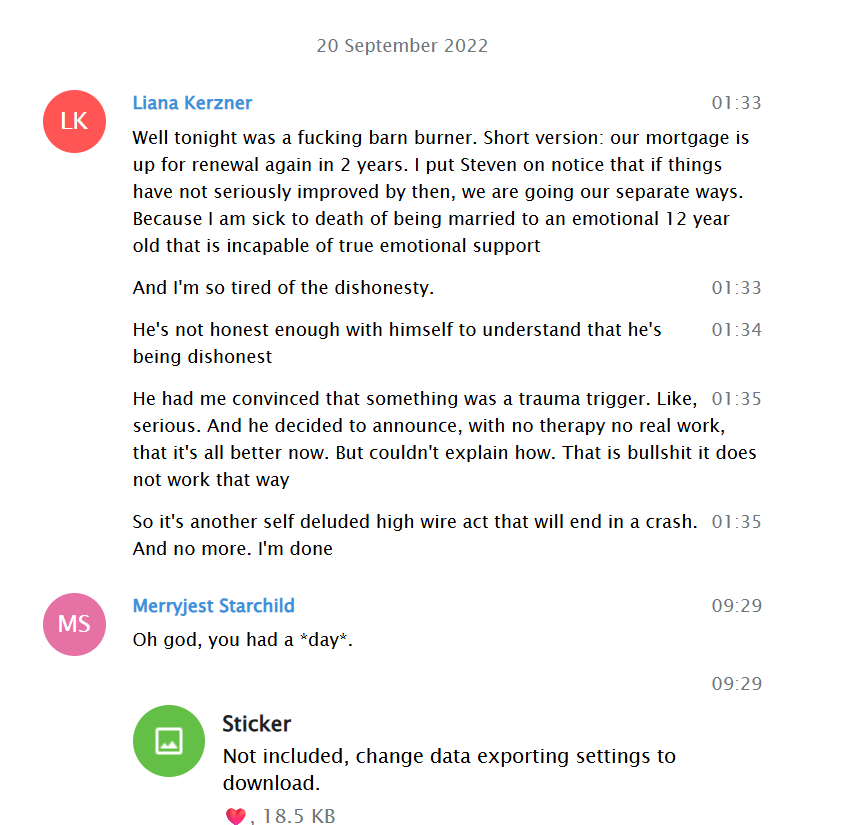Select the 'He had me convinced' trauma trigger message
The image size is (849, 825).
[x=445, y=439]
